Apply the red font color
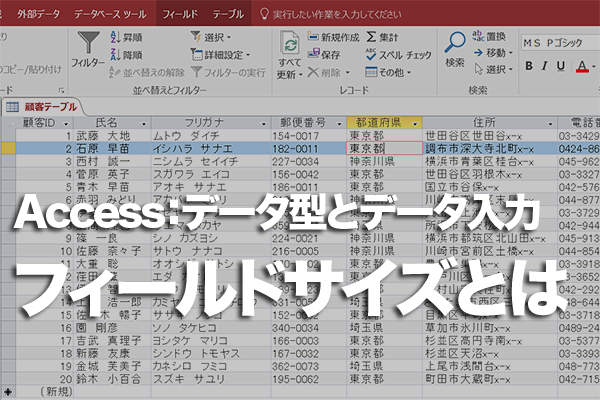Viewport: 600px width, 400px height. [582, 67]
